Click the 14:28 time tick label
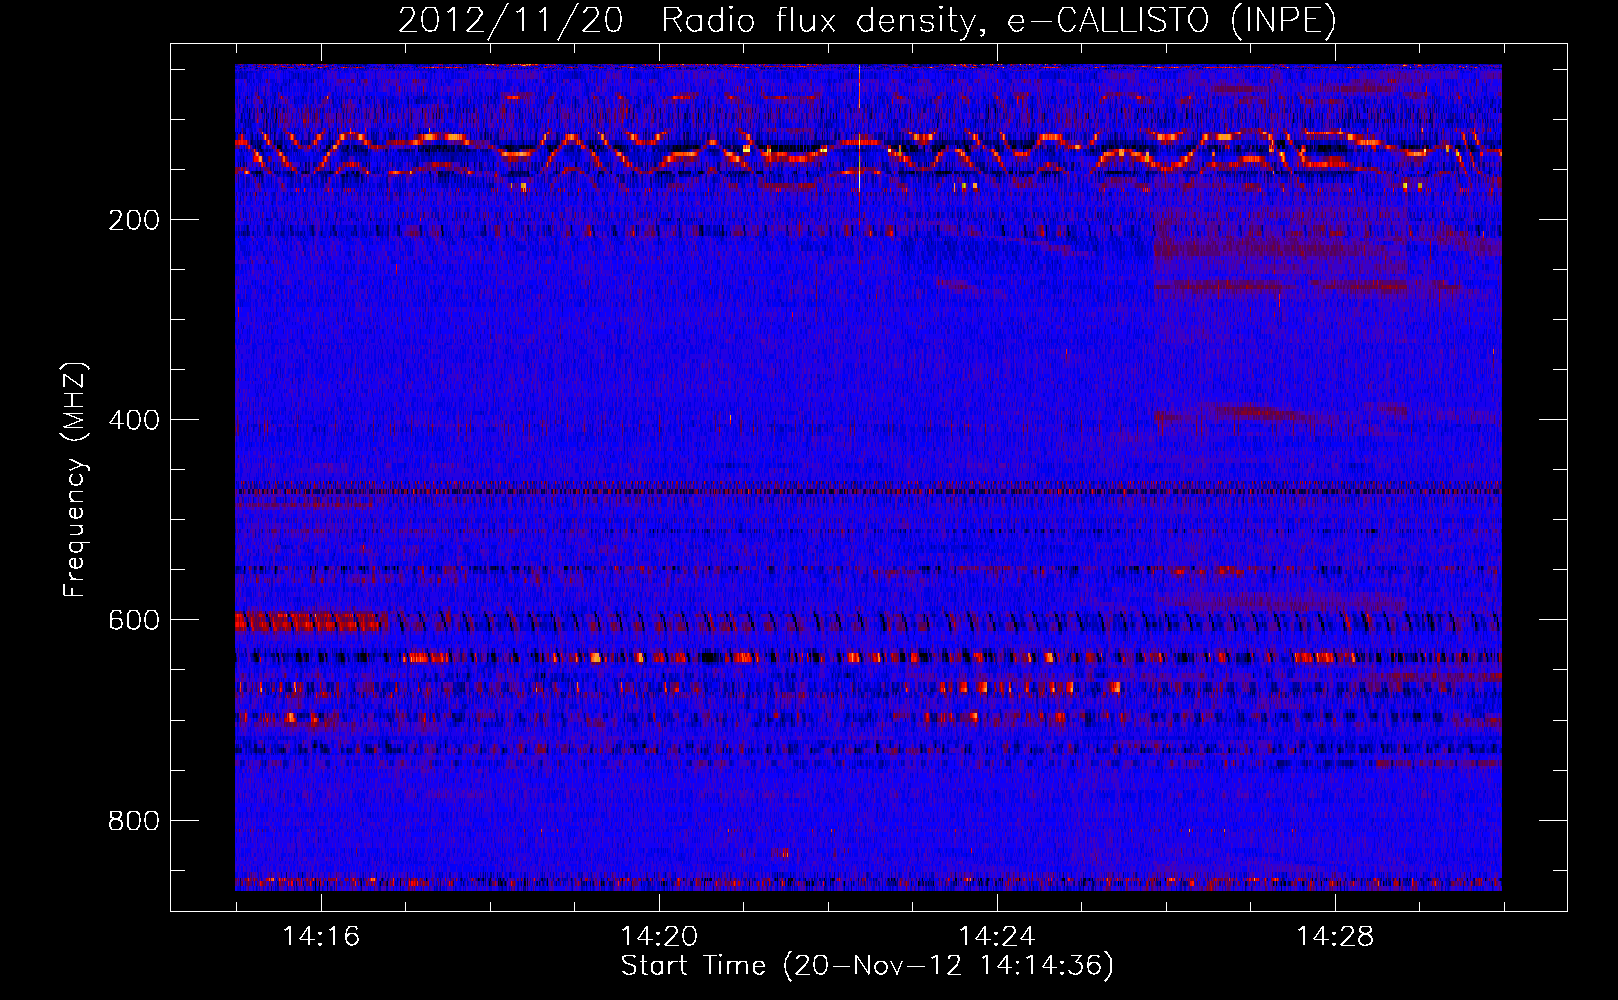1618x1000 pixels. coord(1335,937)
